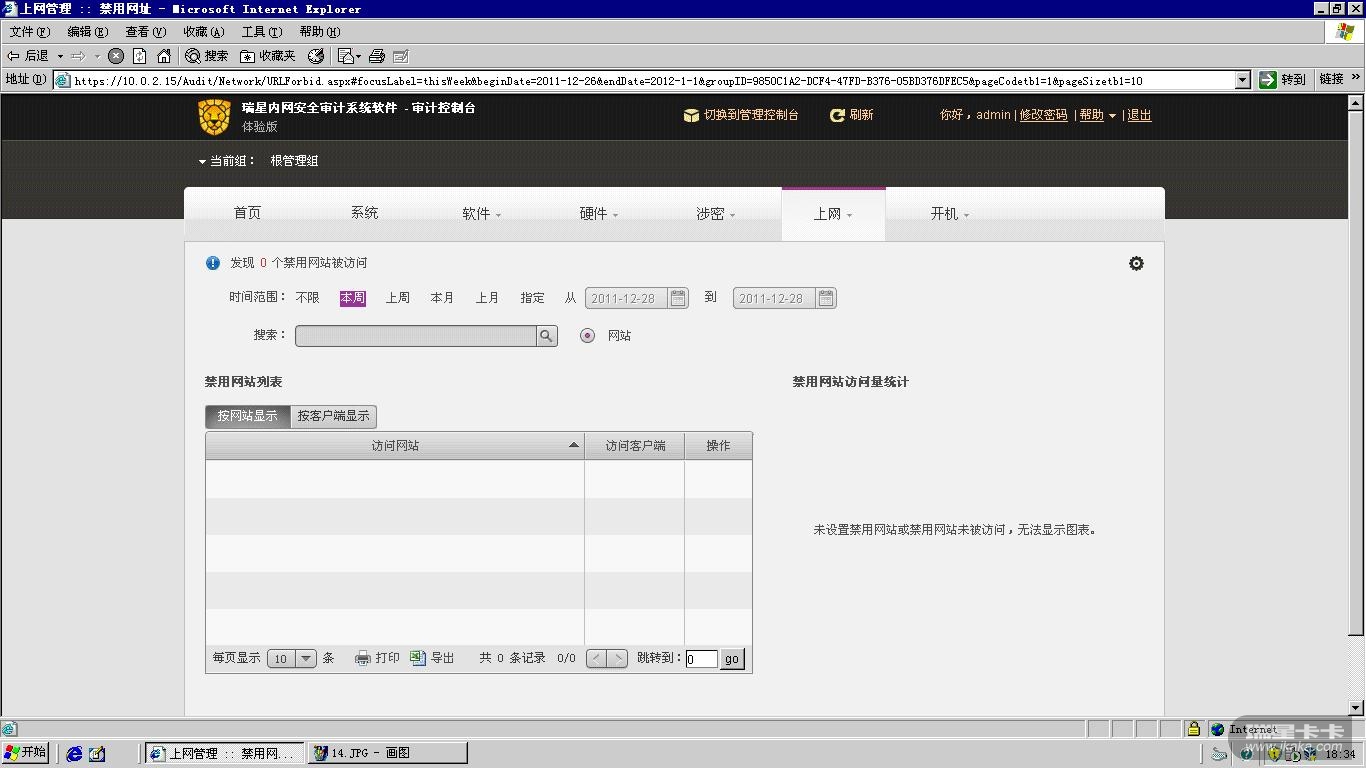
Task: Open the back history dropdown arrow
Action: tap(60, 56)
